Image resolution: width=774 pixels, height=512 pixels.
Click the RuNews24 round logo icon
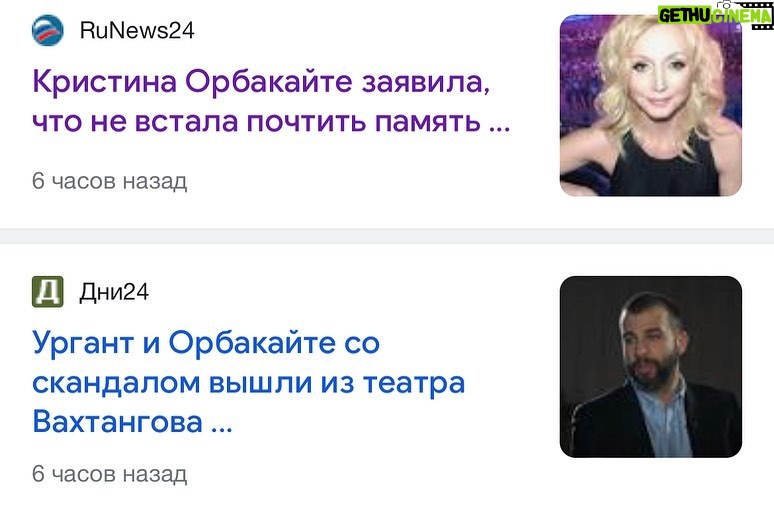pyautogui.click(x=47, y=30)
